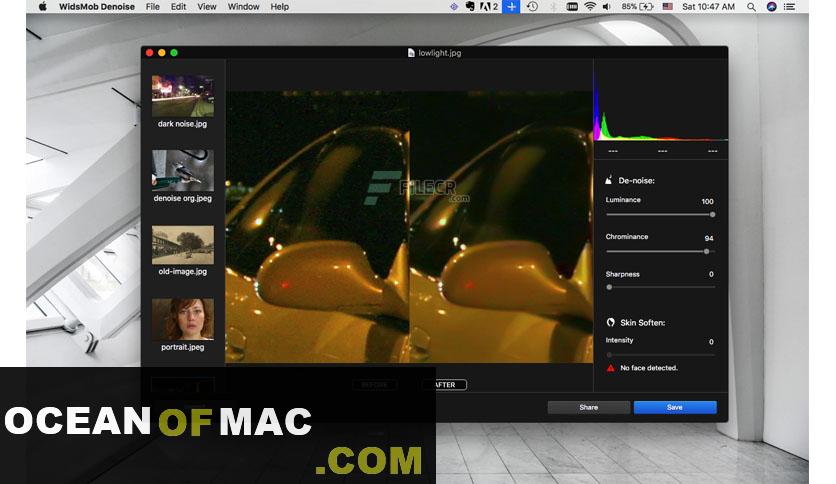The height and width of the screenshot is (484, 836).
Task: Open the Wi-Fi status menu
Action: click(x=590, y=6)
